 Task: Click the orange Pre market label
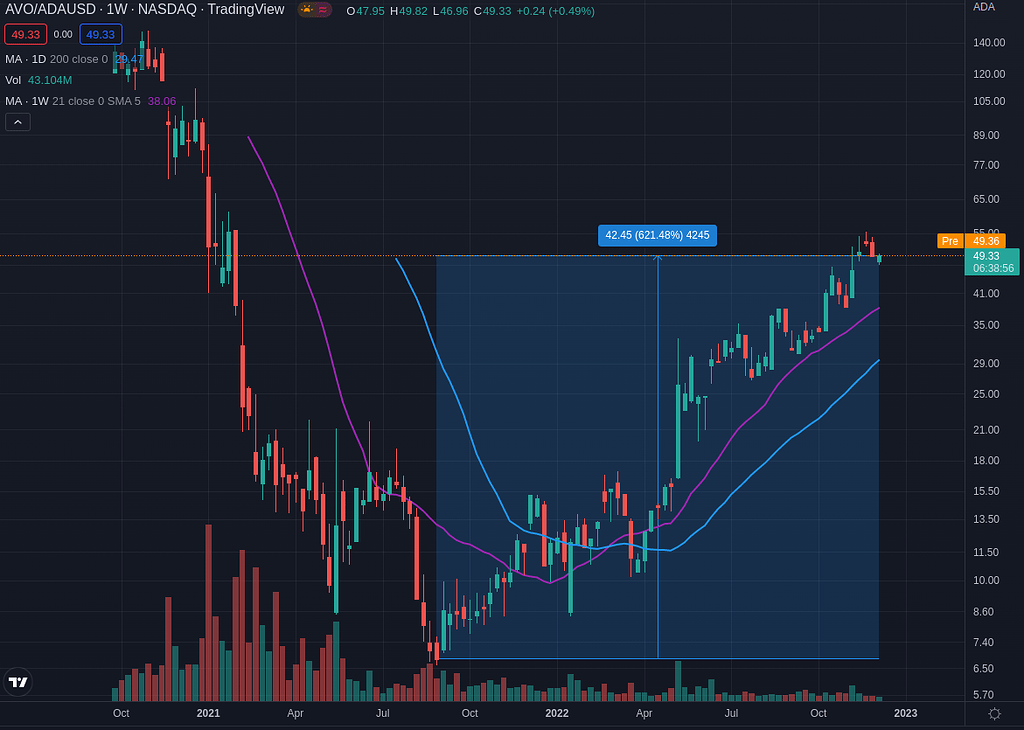(949, 241)
